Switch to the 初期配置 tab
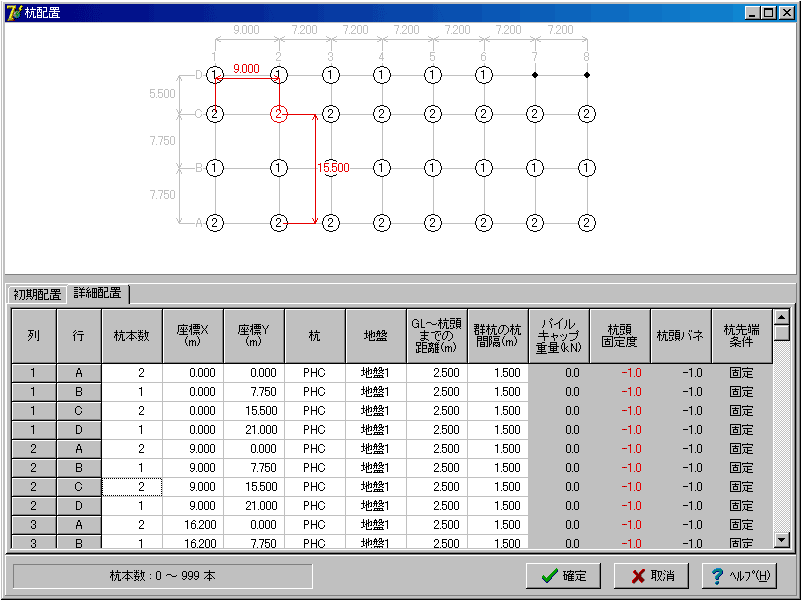 coord(37,294)
